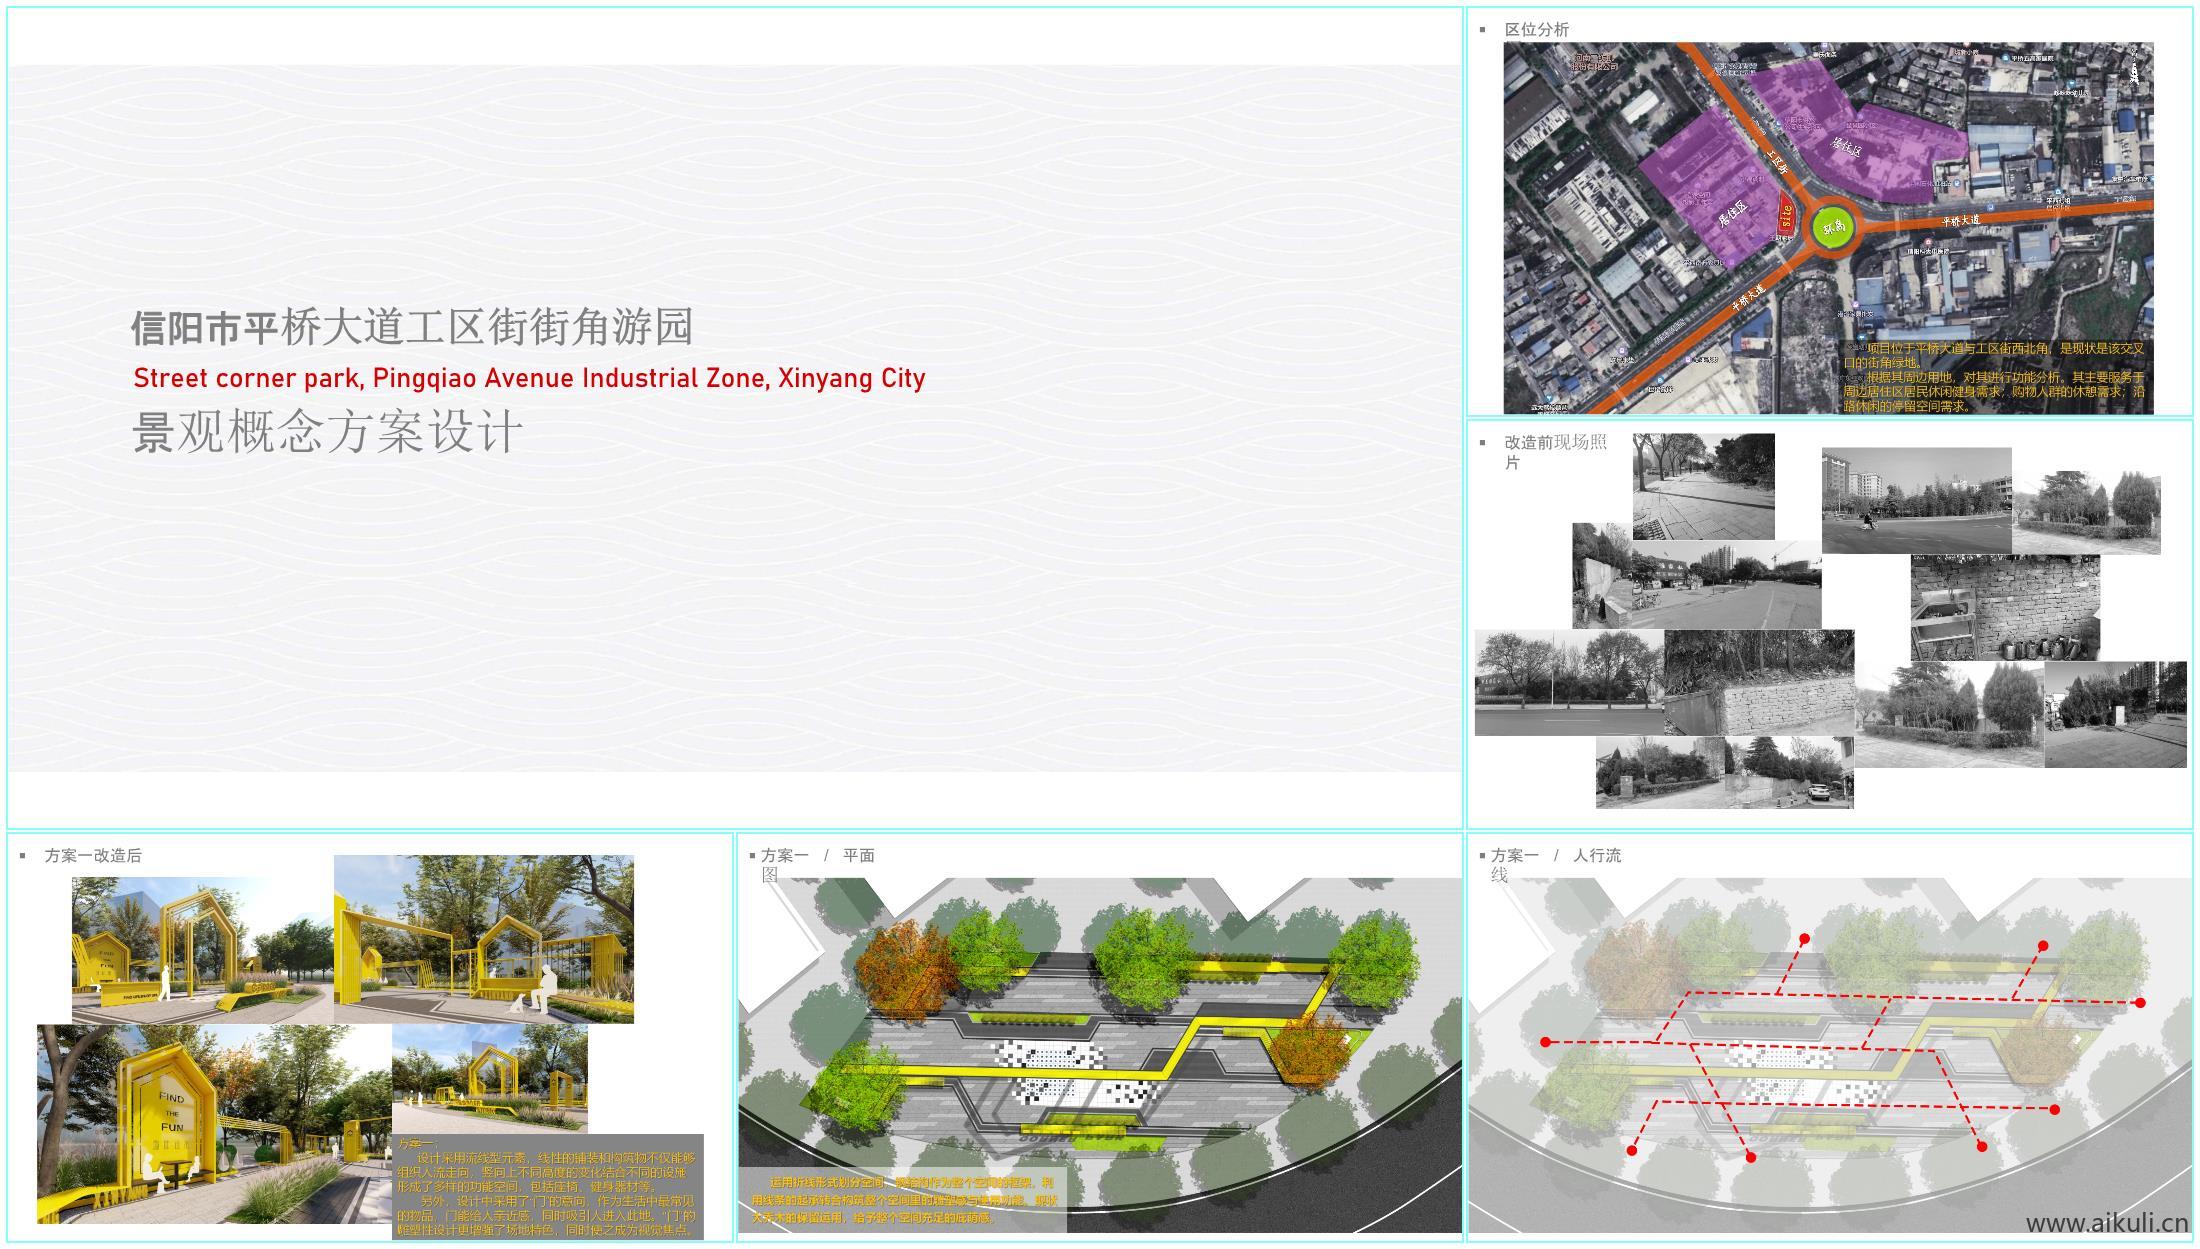This screenshot has width=2200, height=1249.
Task: Select the yellow plan caption starting 运用折线形式
Action: pyautogui.click(x=902, y=1200)
